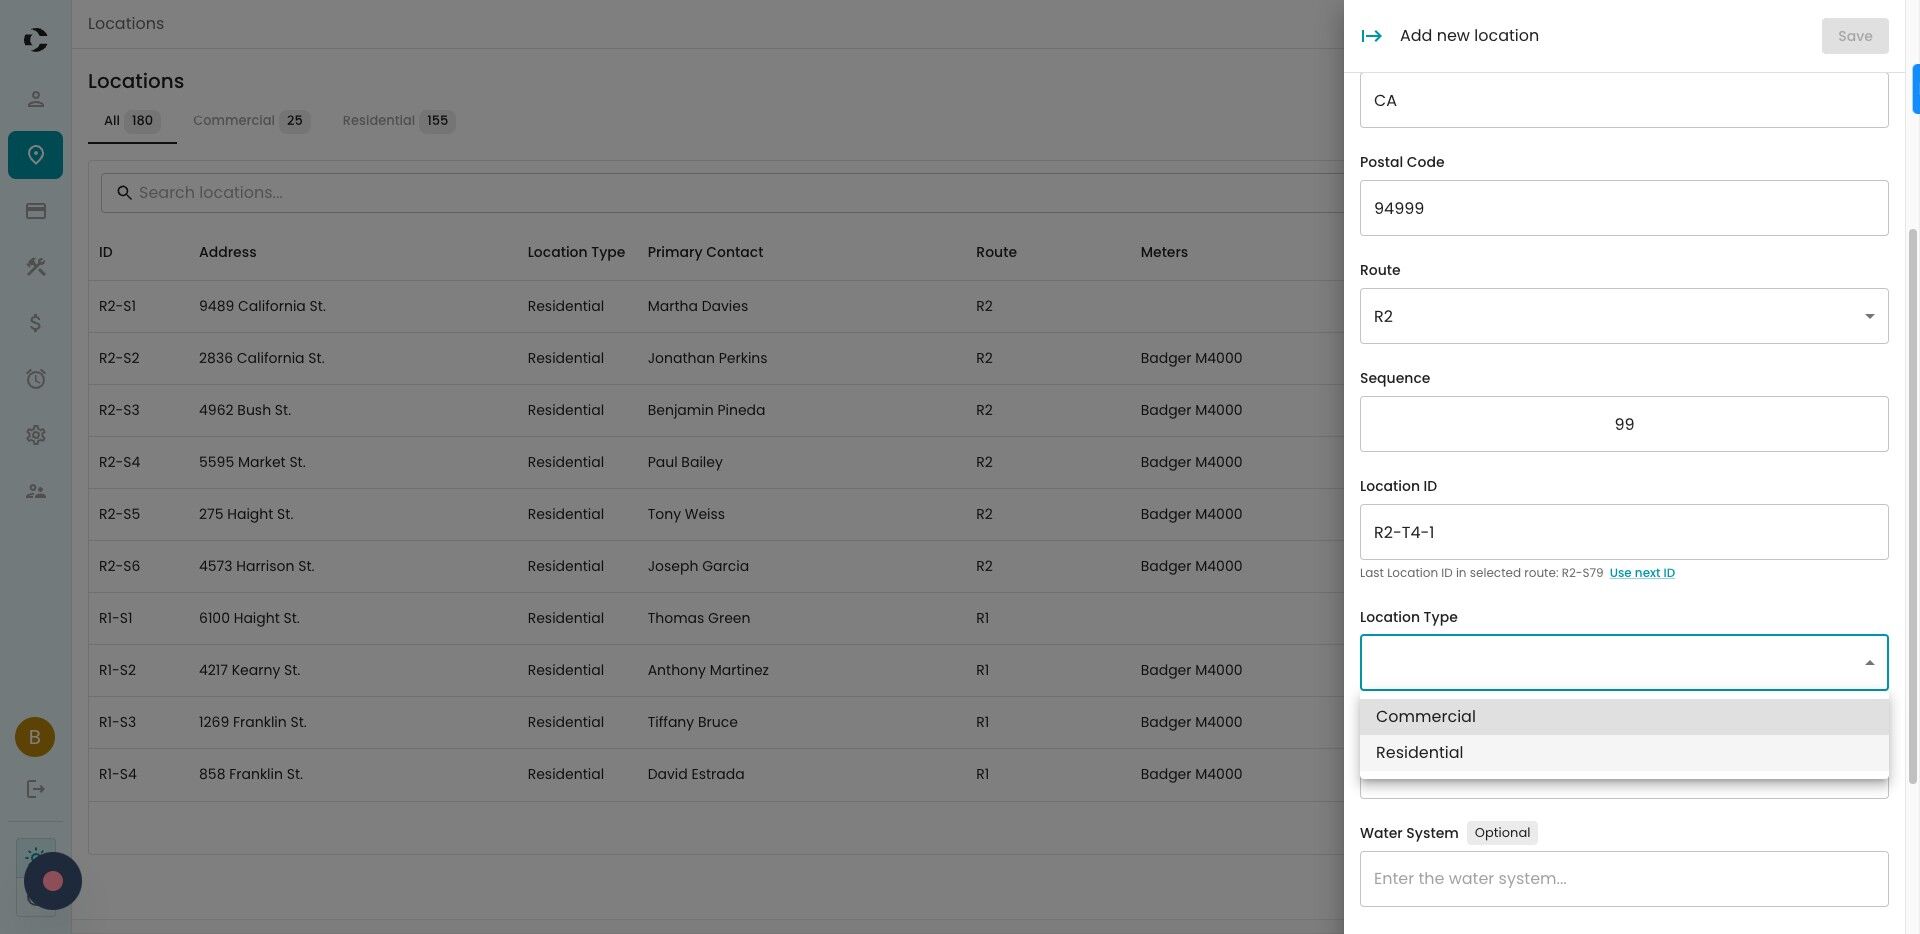Click the user avatar B button
This screenshot has height=934, width=1920.
click(x=35, y=737)
